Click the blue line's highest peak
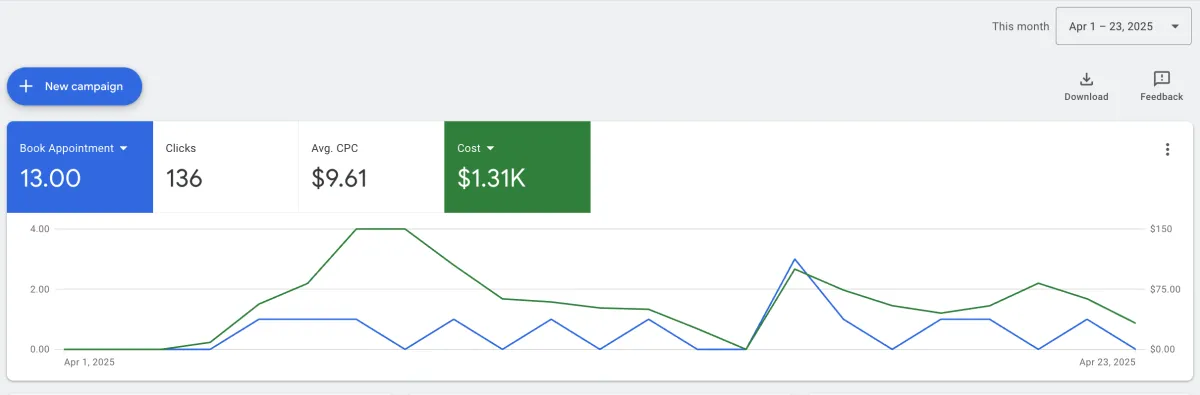 coord(794,259)
